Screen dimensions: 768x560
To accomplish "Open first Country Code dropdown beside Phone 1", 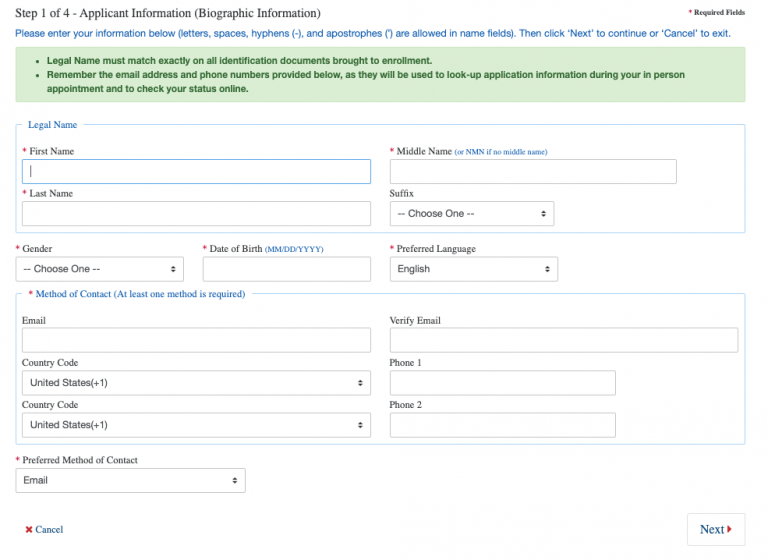I will (196, 383).
